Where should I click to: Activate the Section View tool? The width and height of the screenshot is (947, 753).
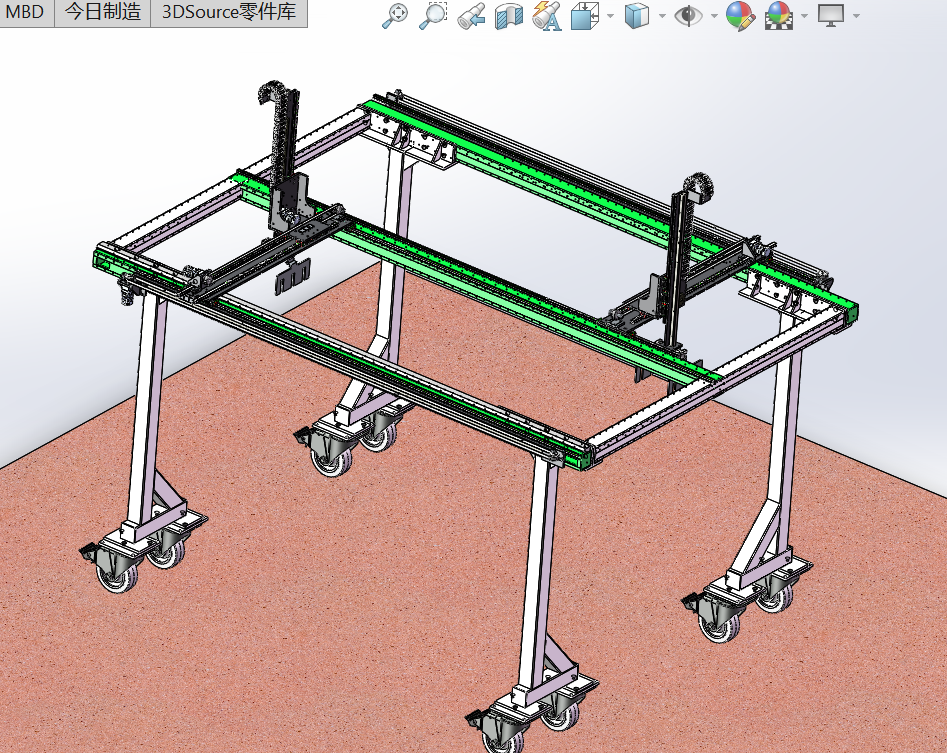tap(509, 16)
